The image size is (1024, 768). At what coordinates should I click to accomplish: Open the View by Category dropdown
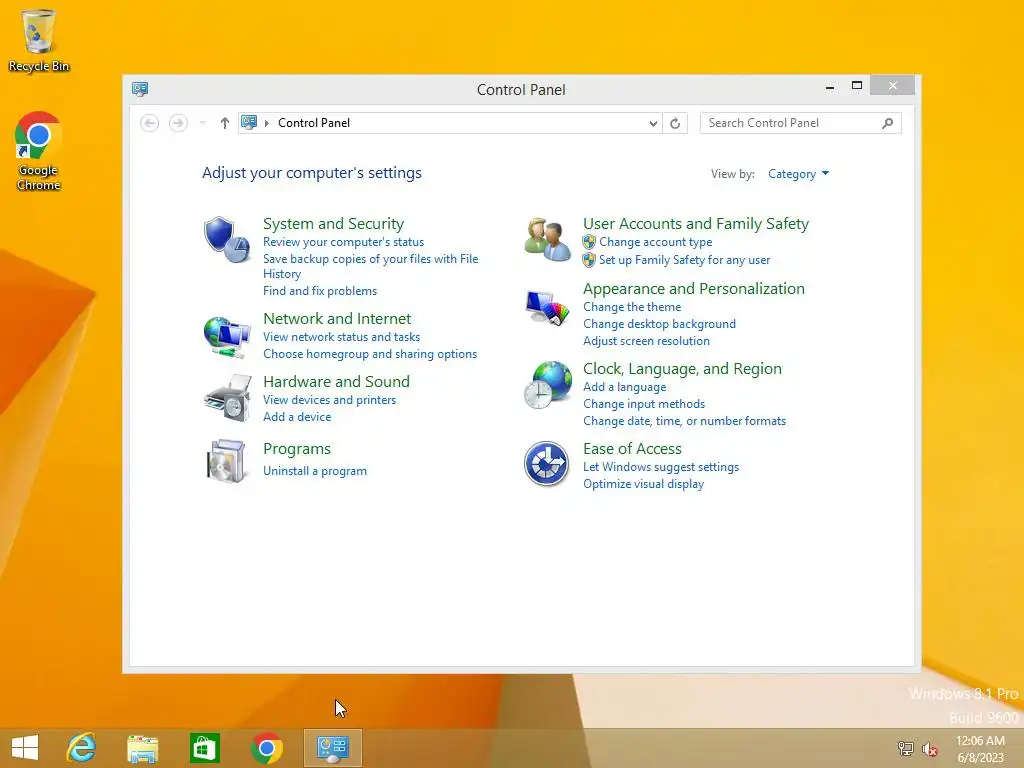tap(798, 174)
